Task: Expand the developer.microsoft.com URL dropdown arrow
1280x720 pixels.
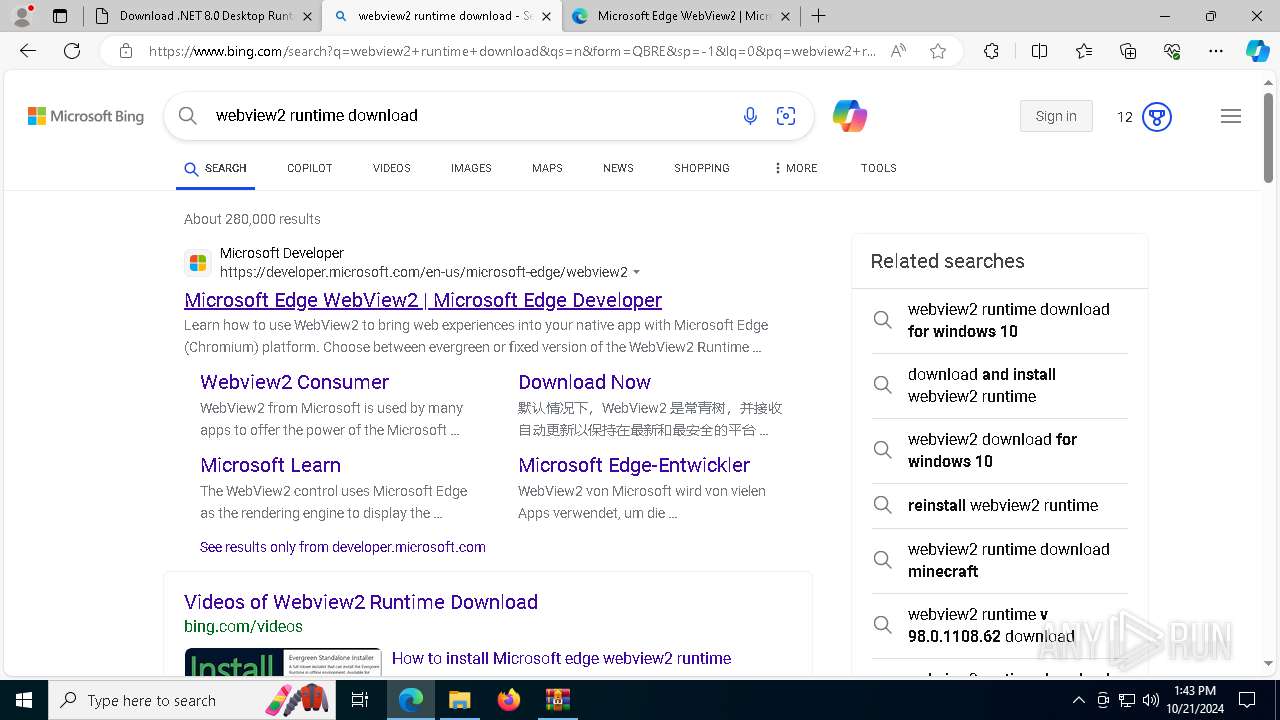Action: pos(637,272)
